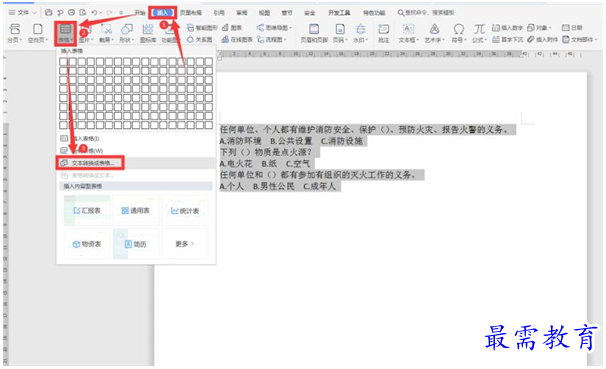The image size is (606, 369).
Task: Open the 空白页 blank page dropdown
Action: [x=37, y=33]
